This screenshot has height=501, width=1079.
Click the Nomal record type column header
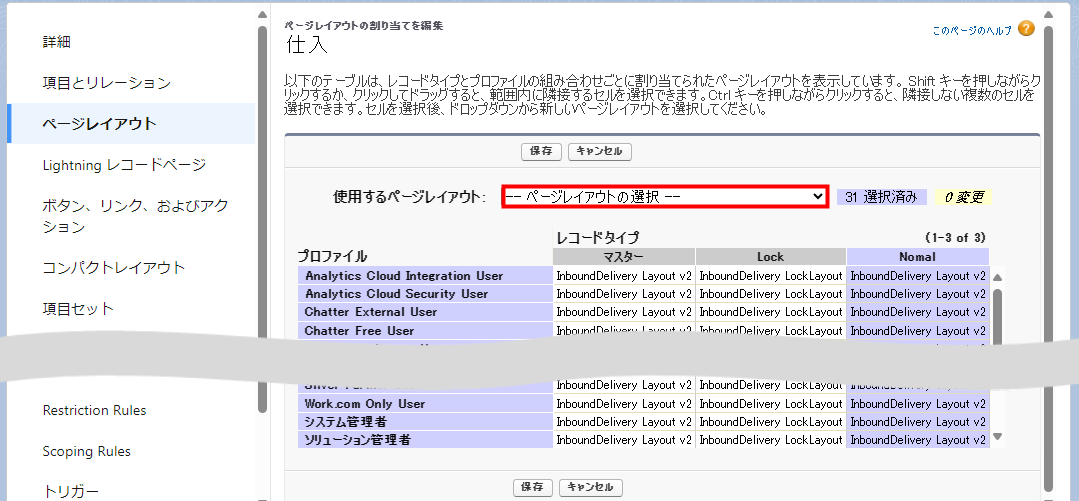(917, 257)
